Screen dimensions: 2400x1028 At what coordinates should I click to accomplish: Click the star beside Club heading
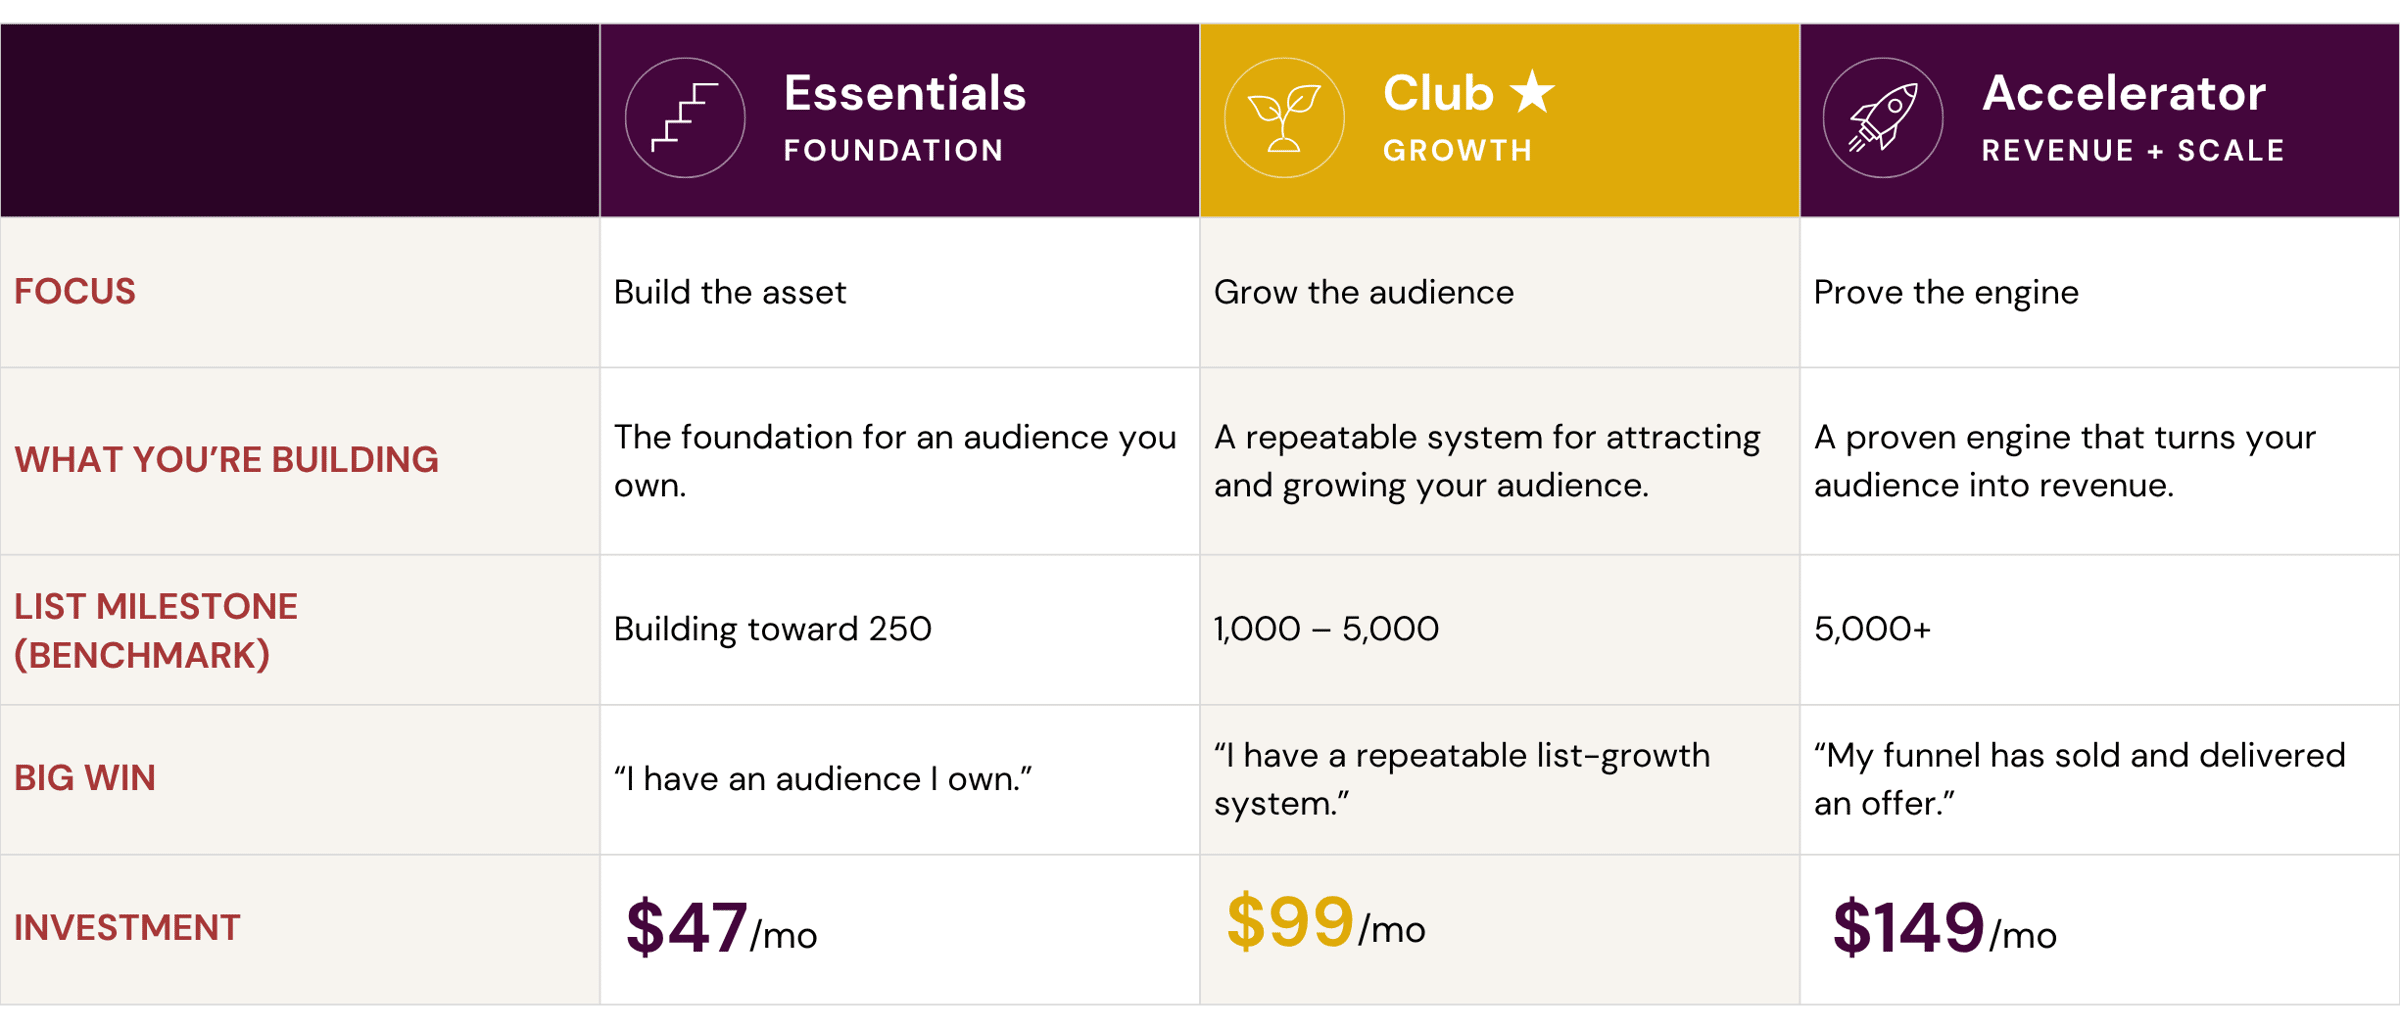click(x=1532, y=92)
